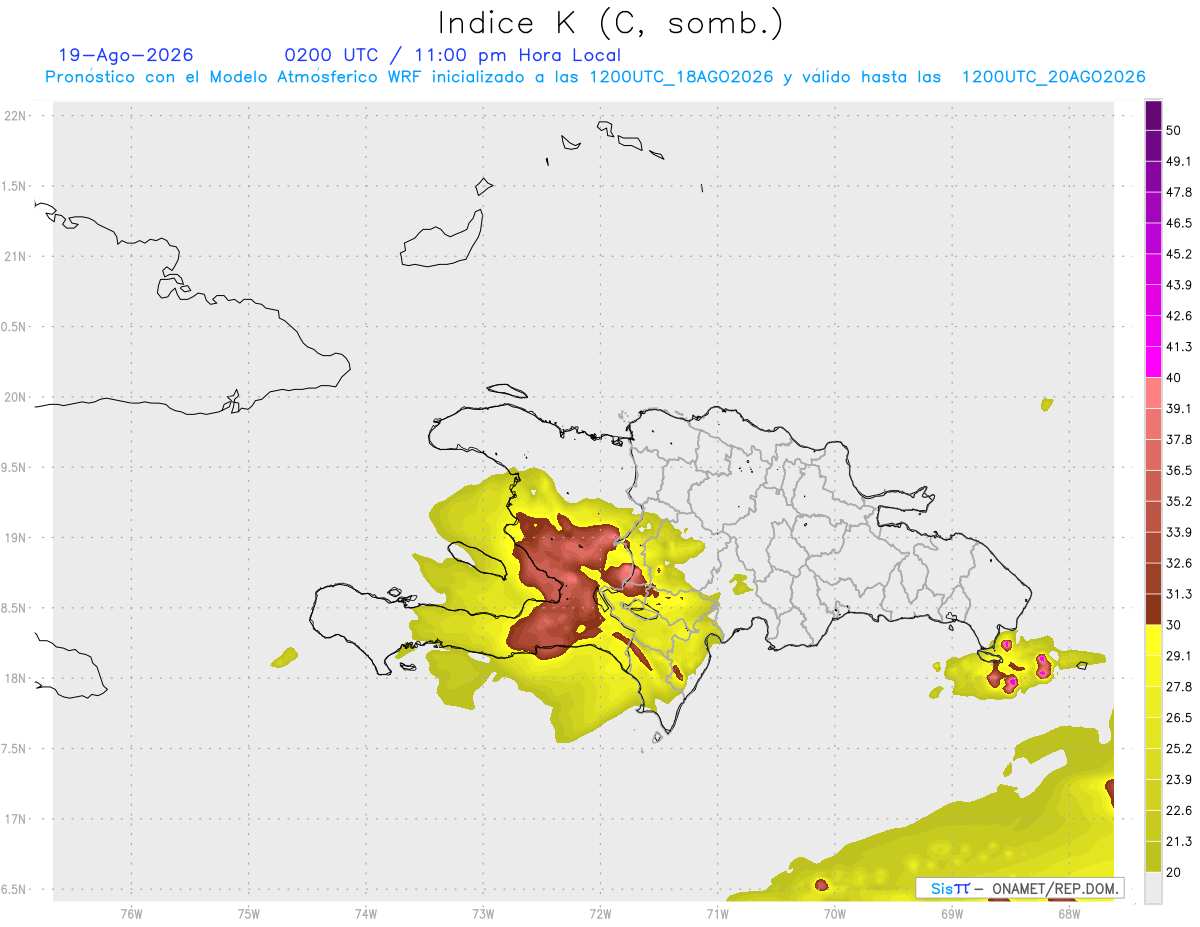Click the colorbar value "21.3"
Image resolution: width=1200 pixels, height=927 pixels.
pos(1179,841)
